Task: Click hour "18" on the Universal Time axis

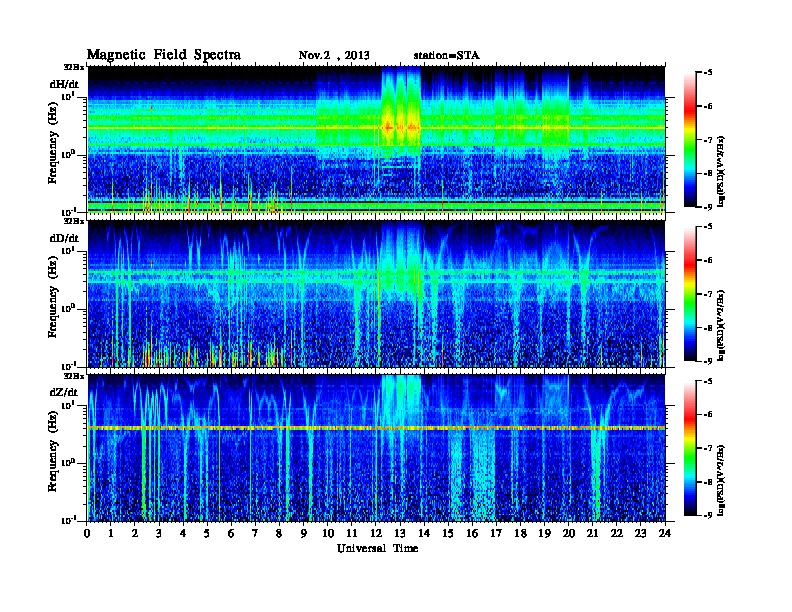Action: tap(520, 533)
